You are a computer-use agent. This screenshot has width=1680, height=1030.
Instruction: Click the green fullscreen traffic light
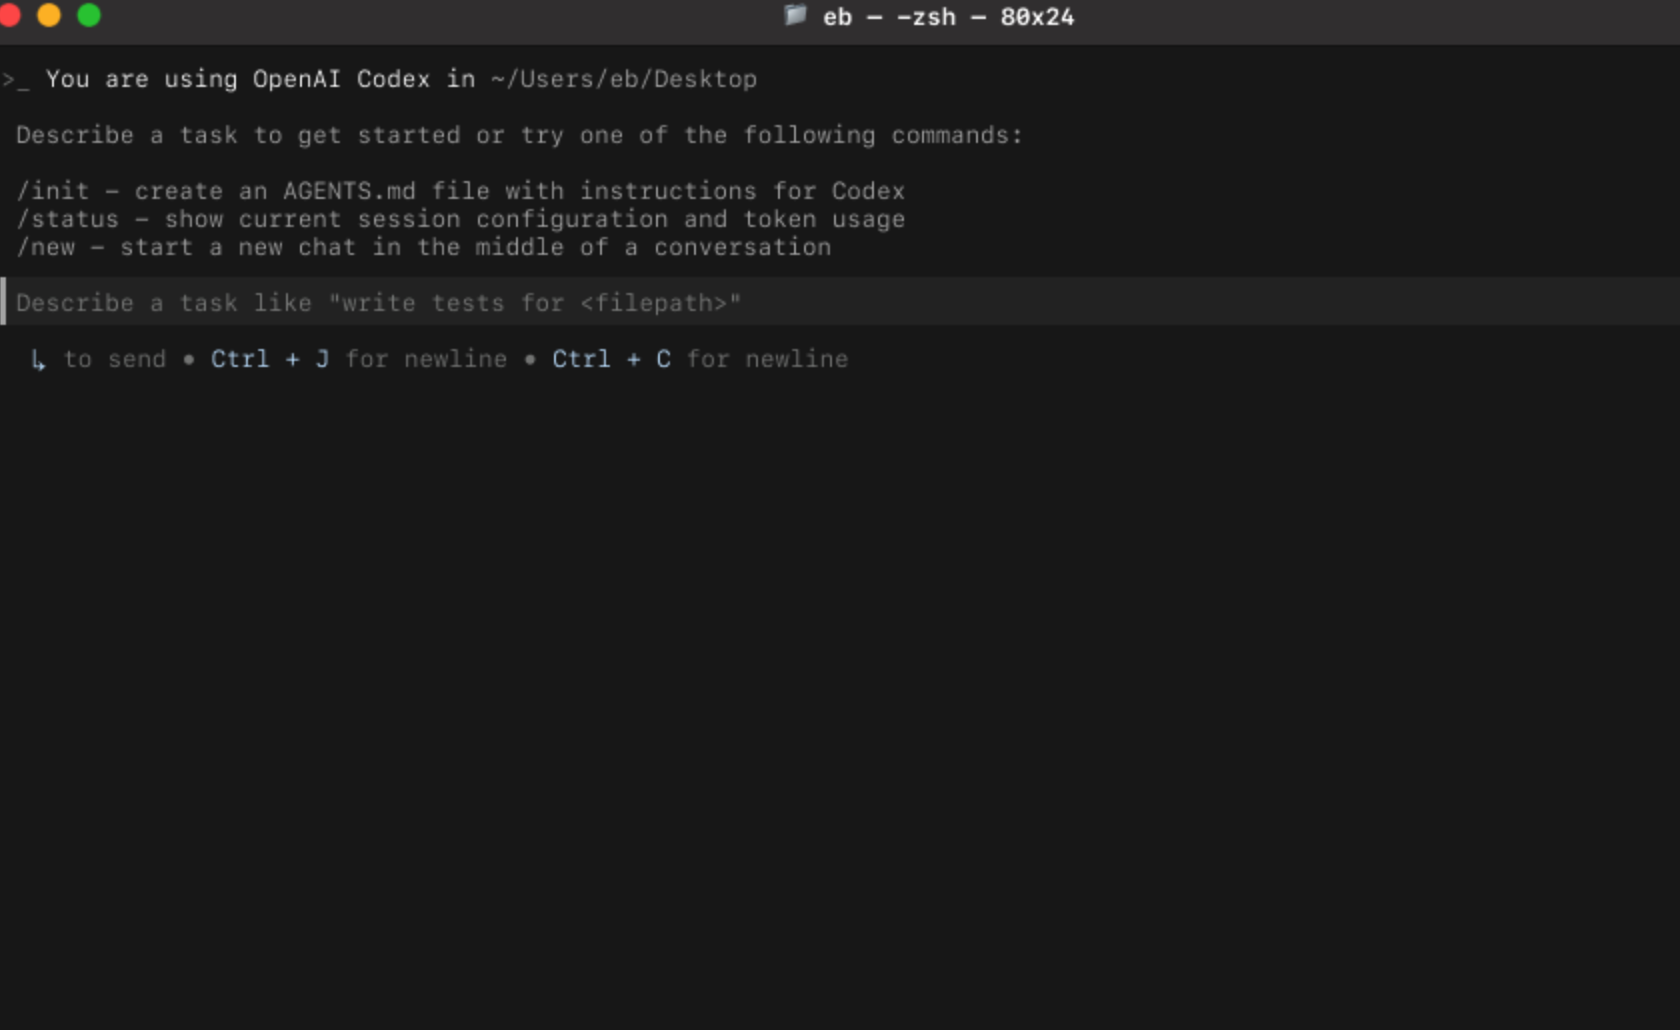(x=88, y=16)
